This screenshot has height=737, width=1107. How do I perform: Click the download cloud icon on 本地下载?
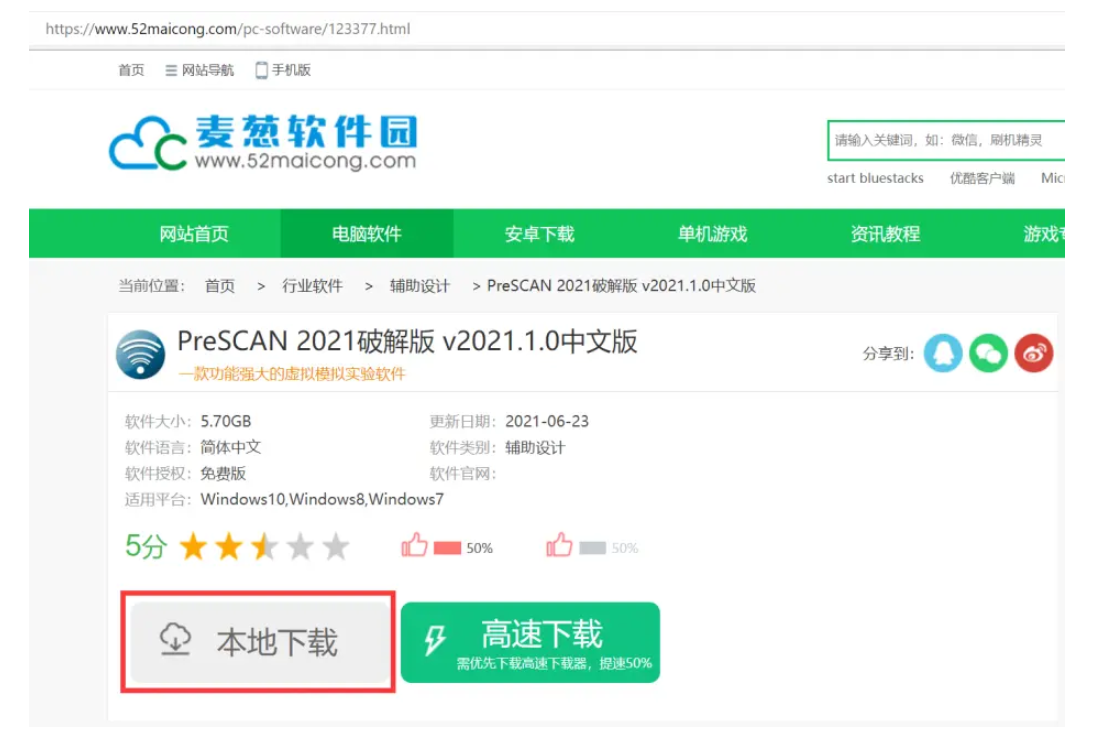point(175,639)
